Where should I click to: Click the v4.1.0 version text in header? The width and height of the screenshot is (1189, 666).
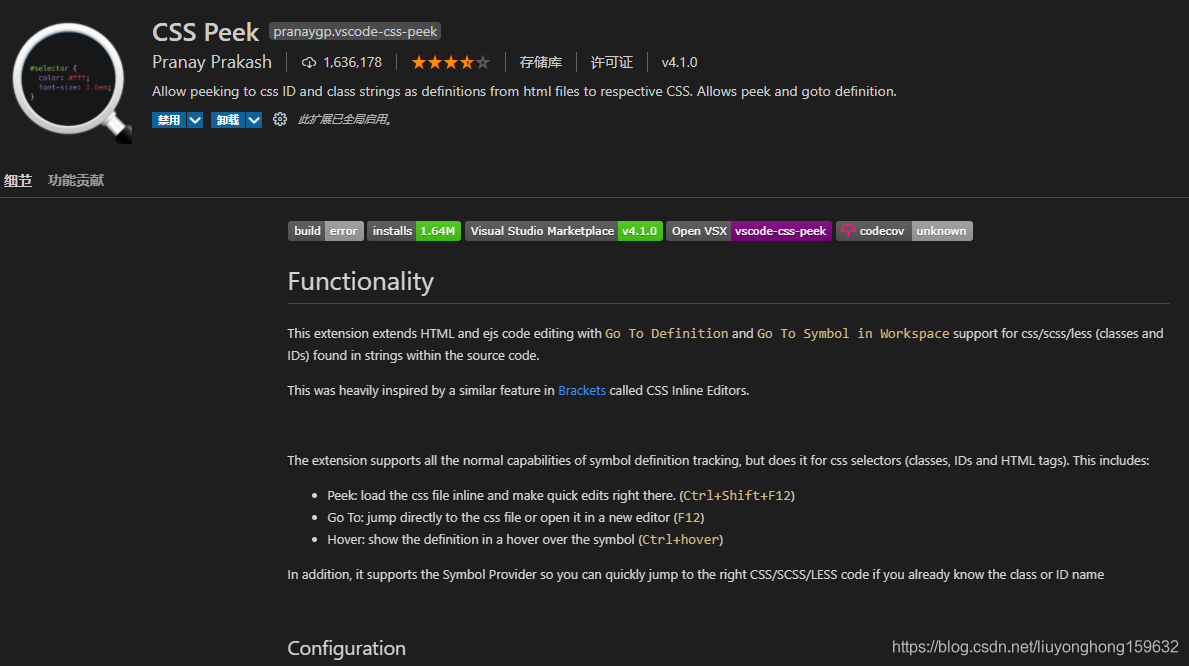(x=679, y=62)
